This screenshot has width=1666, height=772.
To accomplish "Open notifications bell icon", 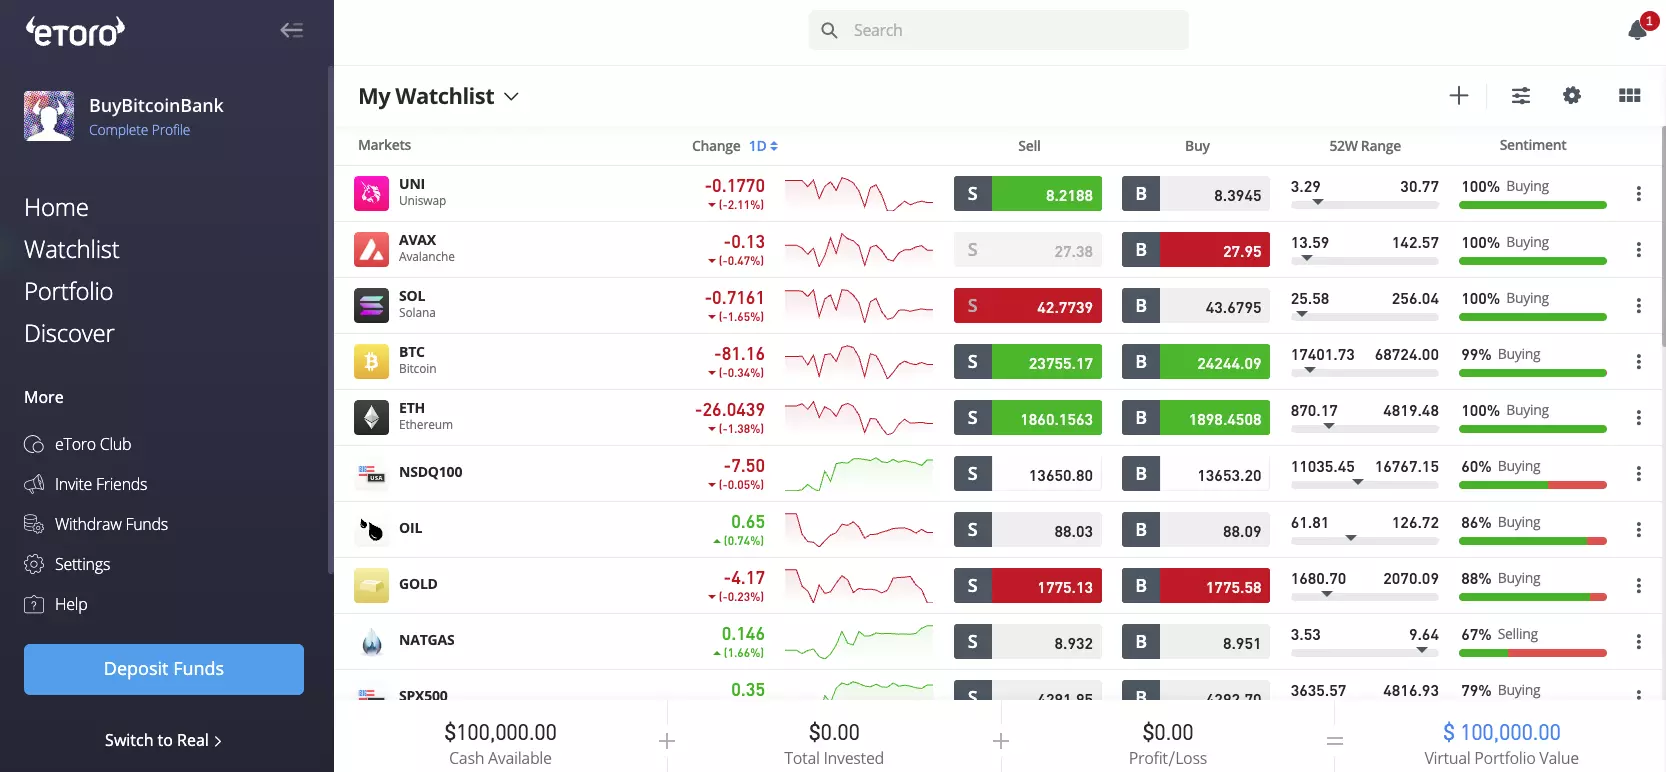I will [1638, 30].
